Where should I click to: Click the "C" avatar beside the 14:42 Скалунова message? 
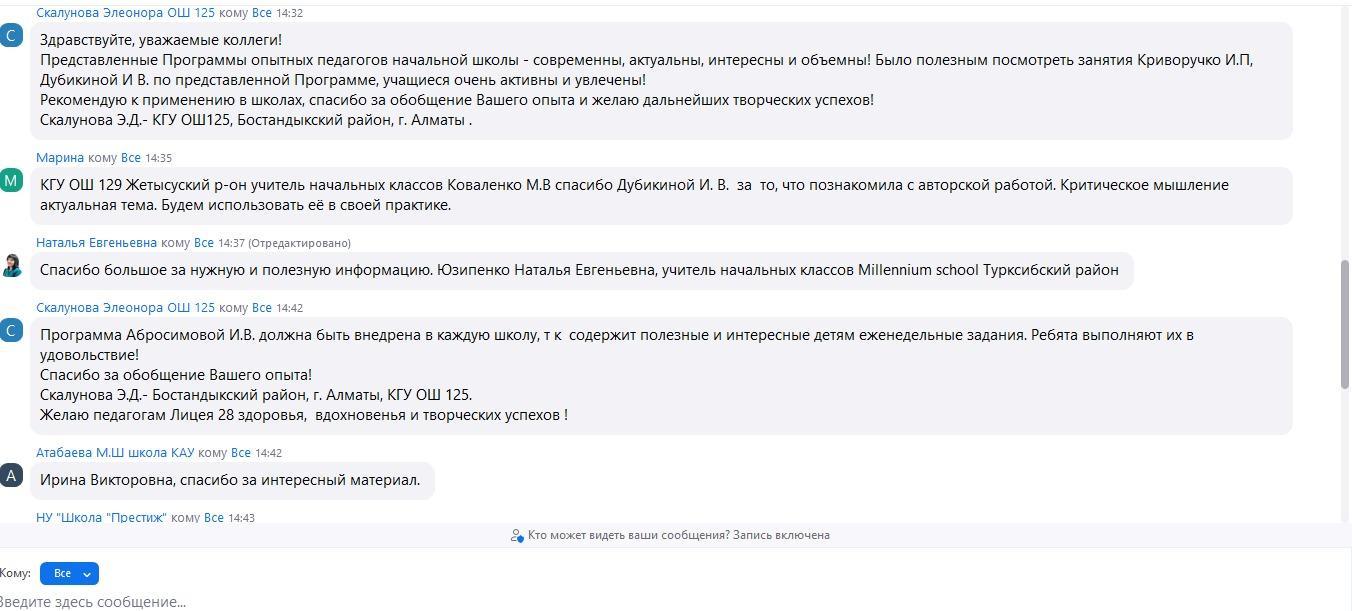click(x=11, y=330)
